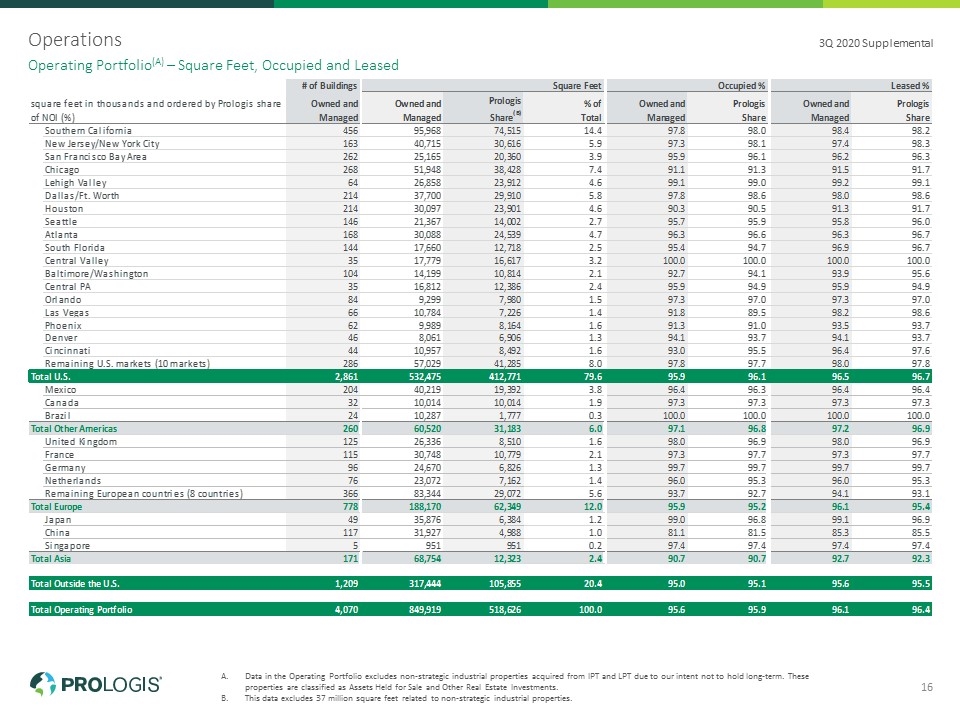Select the 'Seattle' row label
960x720 pixels.
click(61, 222)
